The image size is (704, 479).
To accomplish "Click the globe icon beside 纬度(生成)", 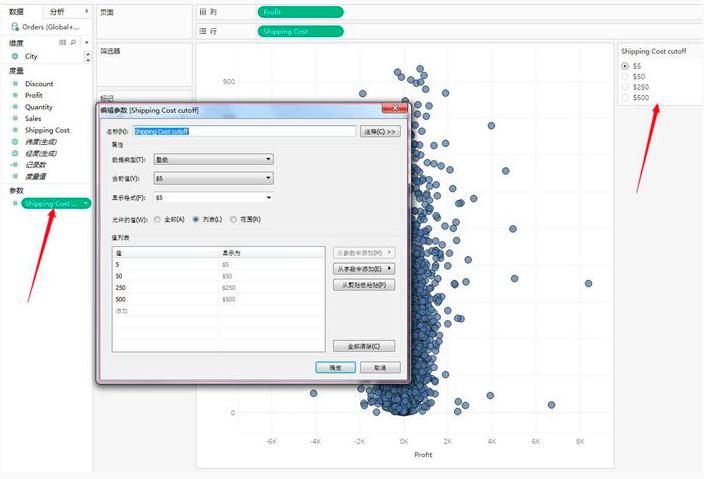I will pyautogui.click(x=15, y=142).
